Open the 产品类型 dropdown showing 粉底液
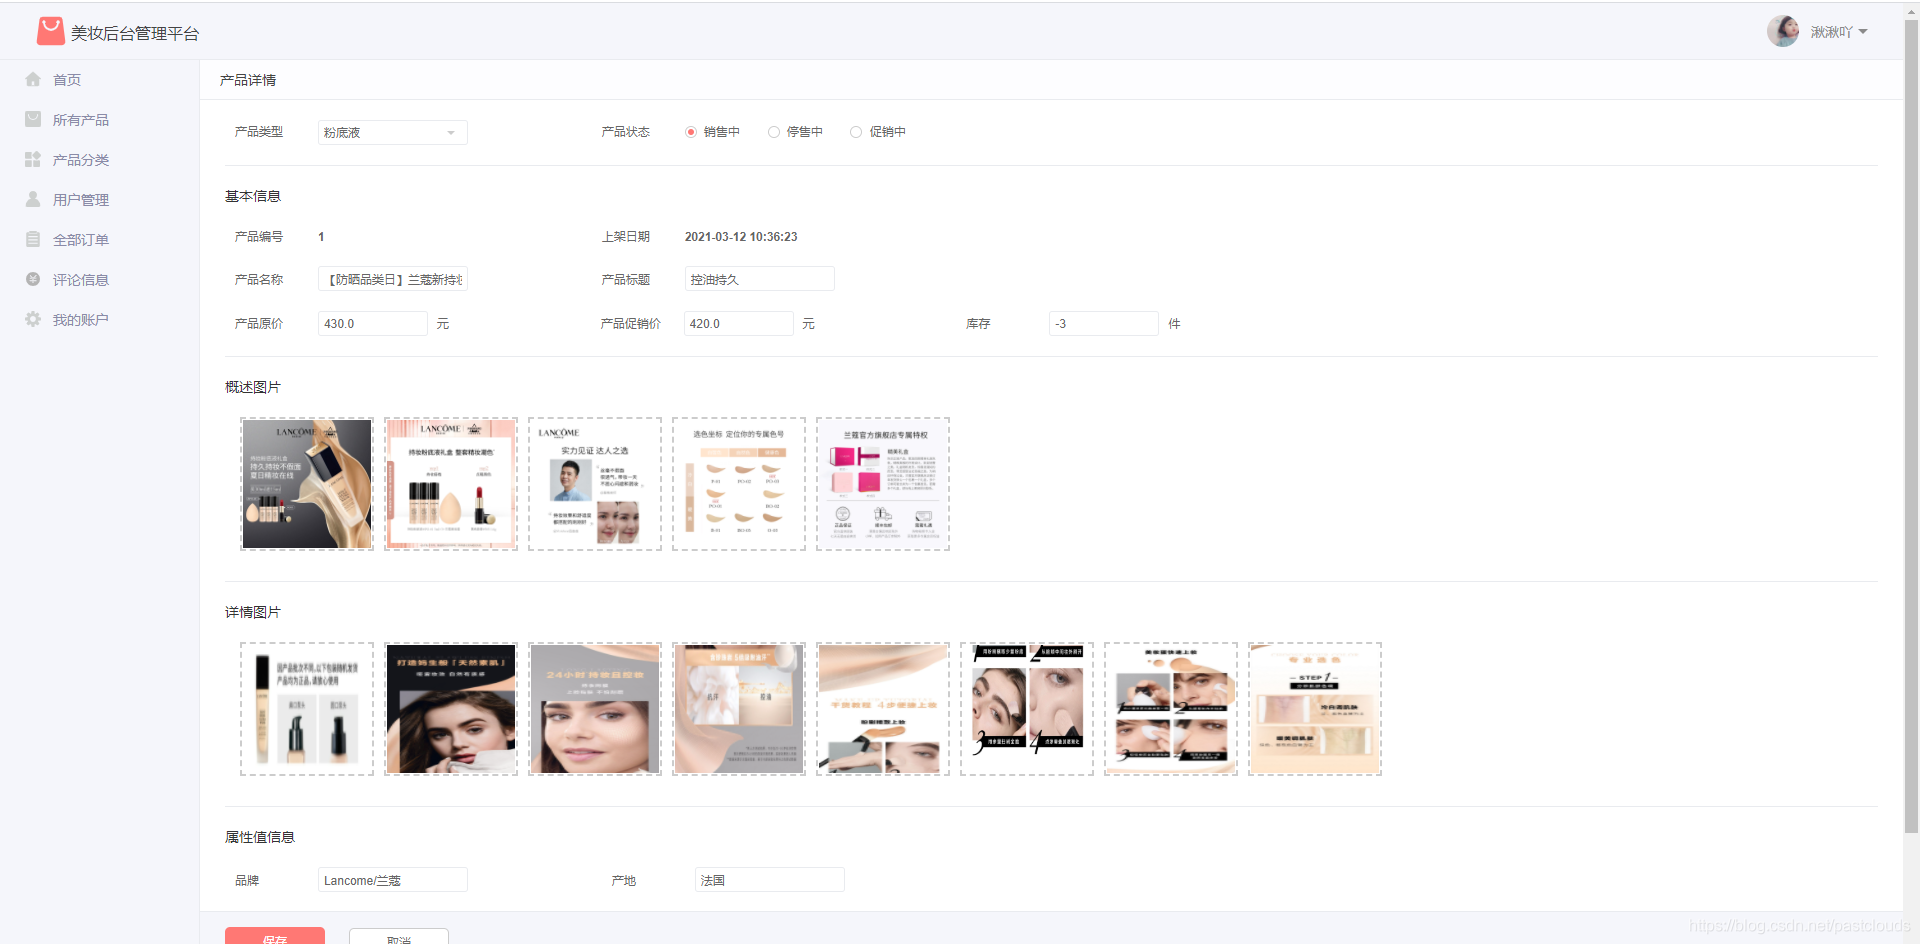The height and width of the screenshot is (944, 1920). click(x=393, y=132)
